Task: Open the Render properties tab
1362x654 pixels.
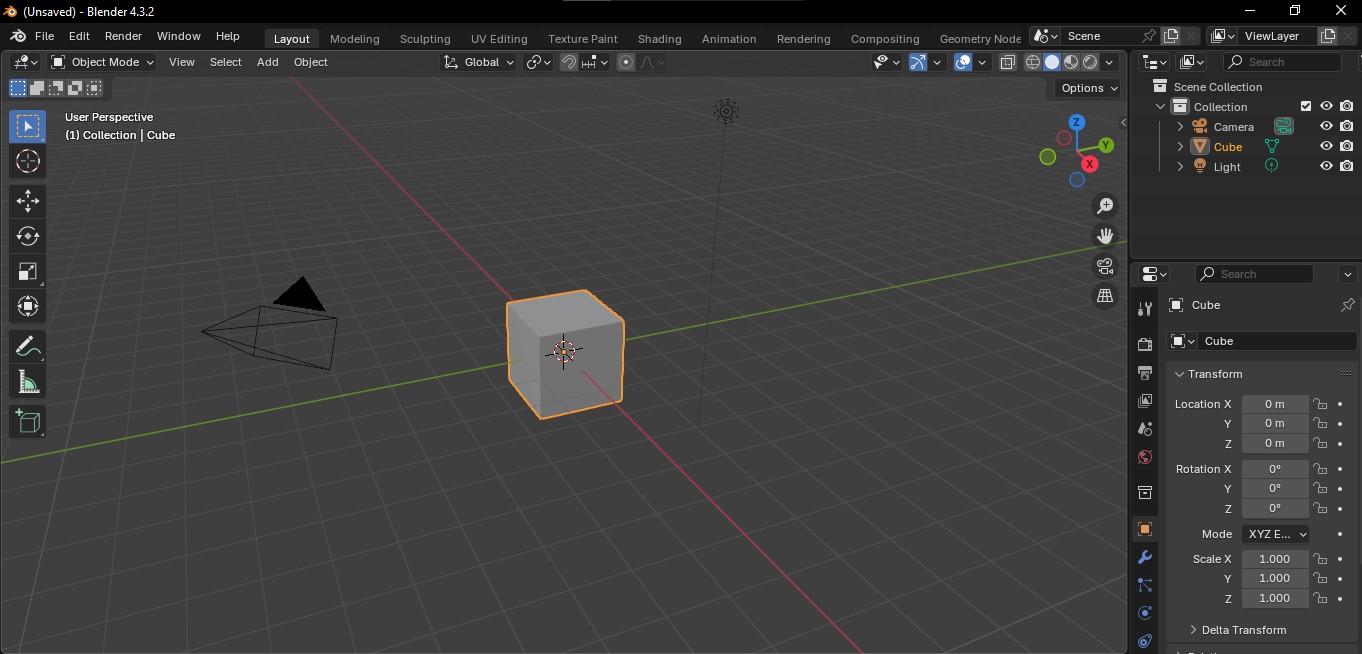Action: pyautogui.click(x=1145, y=345)
